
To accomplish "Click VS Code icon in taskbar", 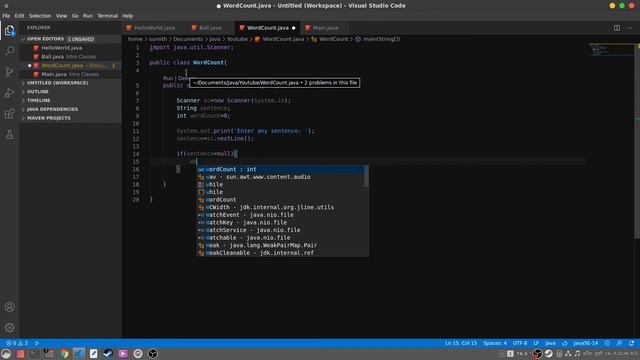I will (79, 353).
